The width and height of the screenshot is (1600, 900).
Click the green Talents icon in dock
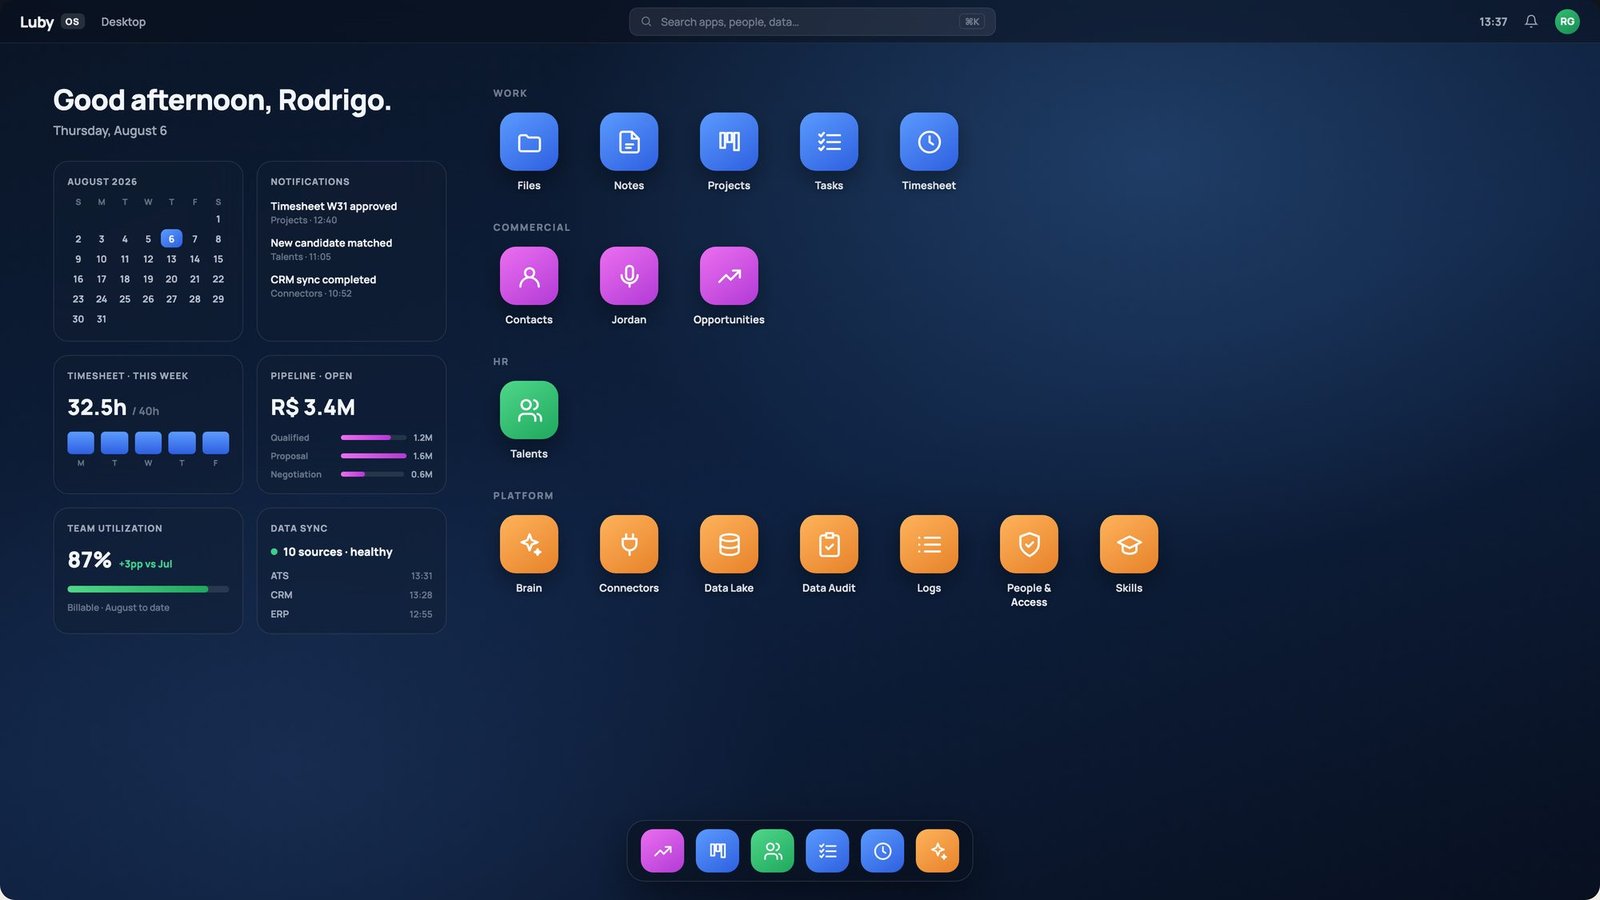tap(772, 851)
